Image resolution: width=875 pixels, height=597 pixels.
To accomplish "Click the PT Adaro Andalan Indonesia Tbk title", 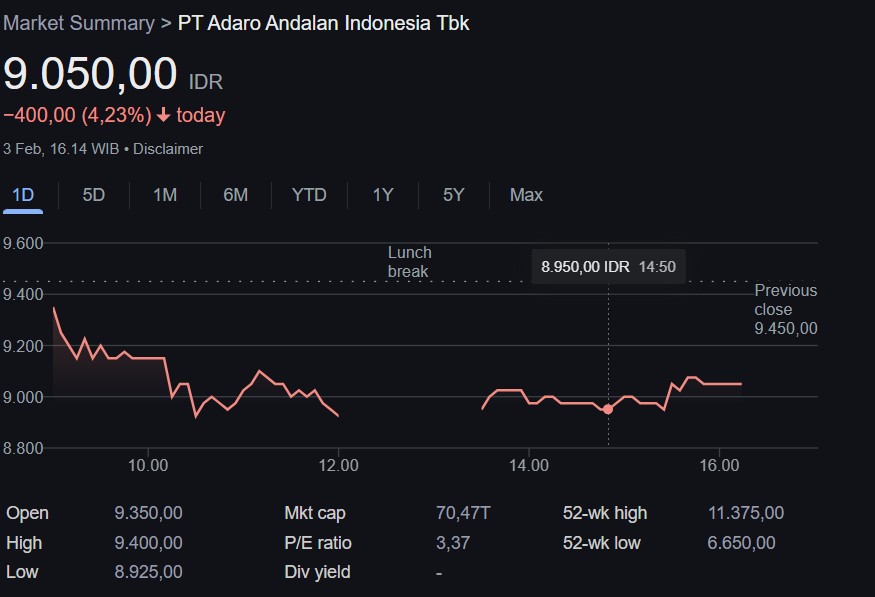I will click(x=323, y=22).
